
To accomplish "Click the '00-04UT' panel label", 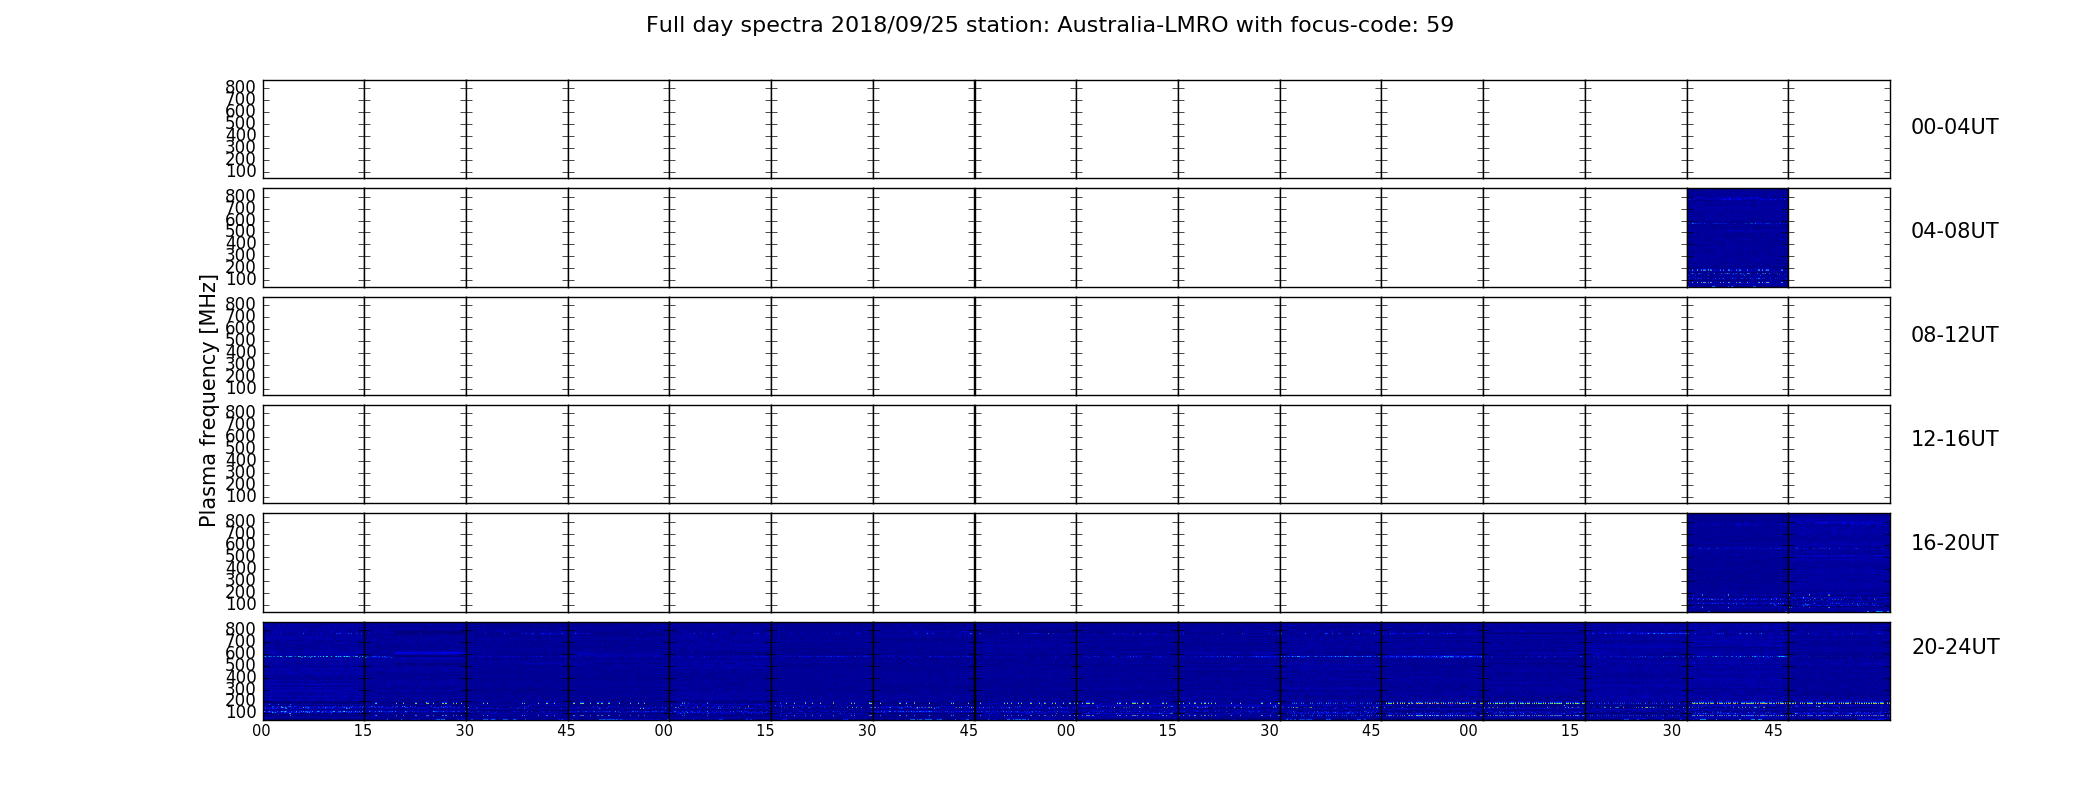I will 1954,127.
